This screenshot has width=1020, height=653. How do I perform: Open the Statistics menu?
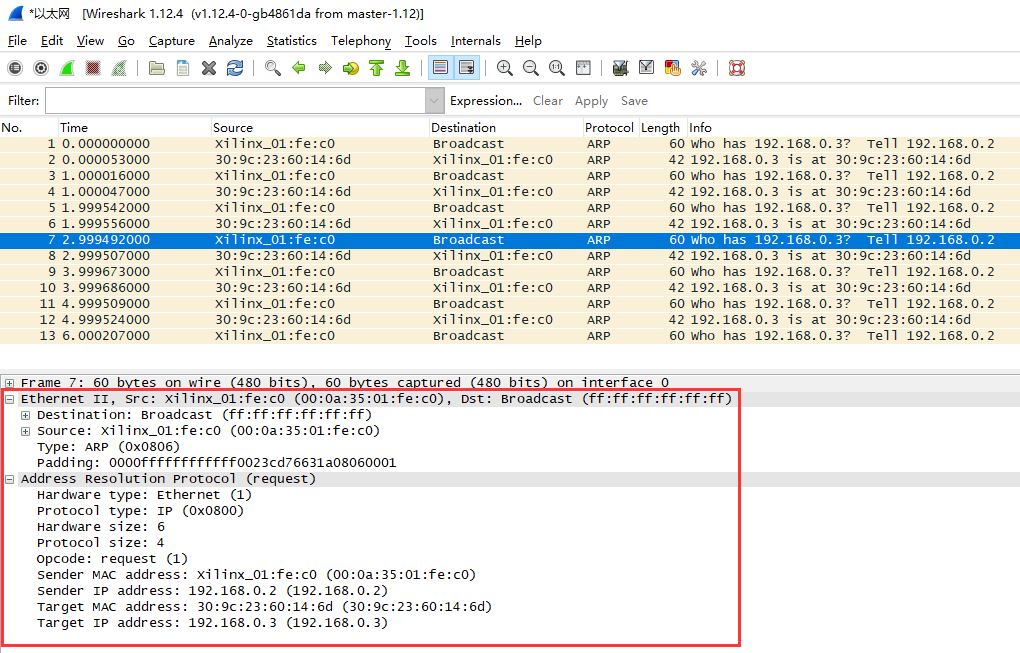point(291,41)
